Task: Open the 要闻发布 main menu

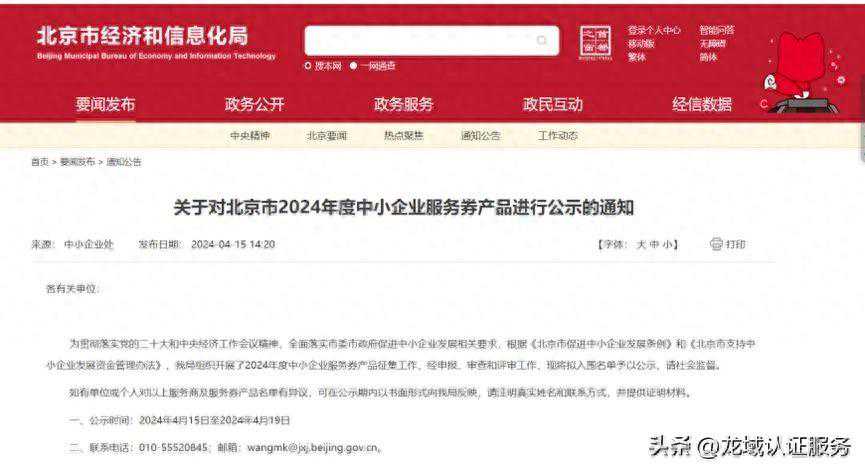Action: coord(105,104)
